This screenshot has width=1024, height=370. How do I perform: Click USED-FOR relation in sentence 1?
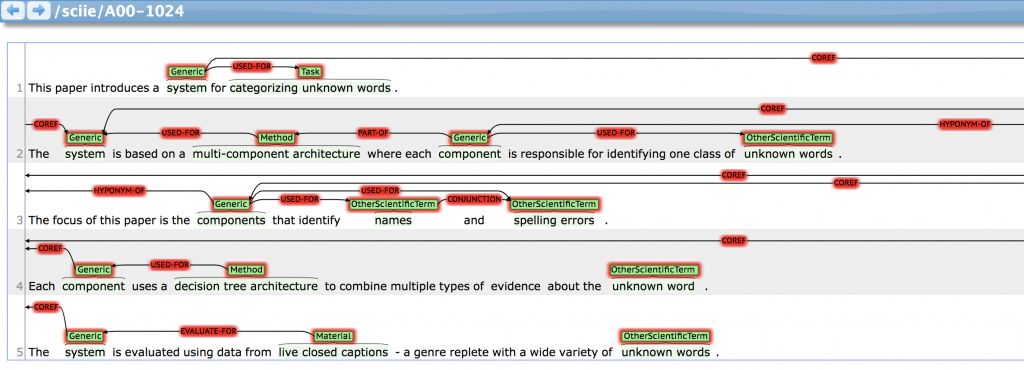[x=252, y=67]
